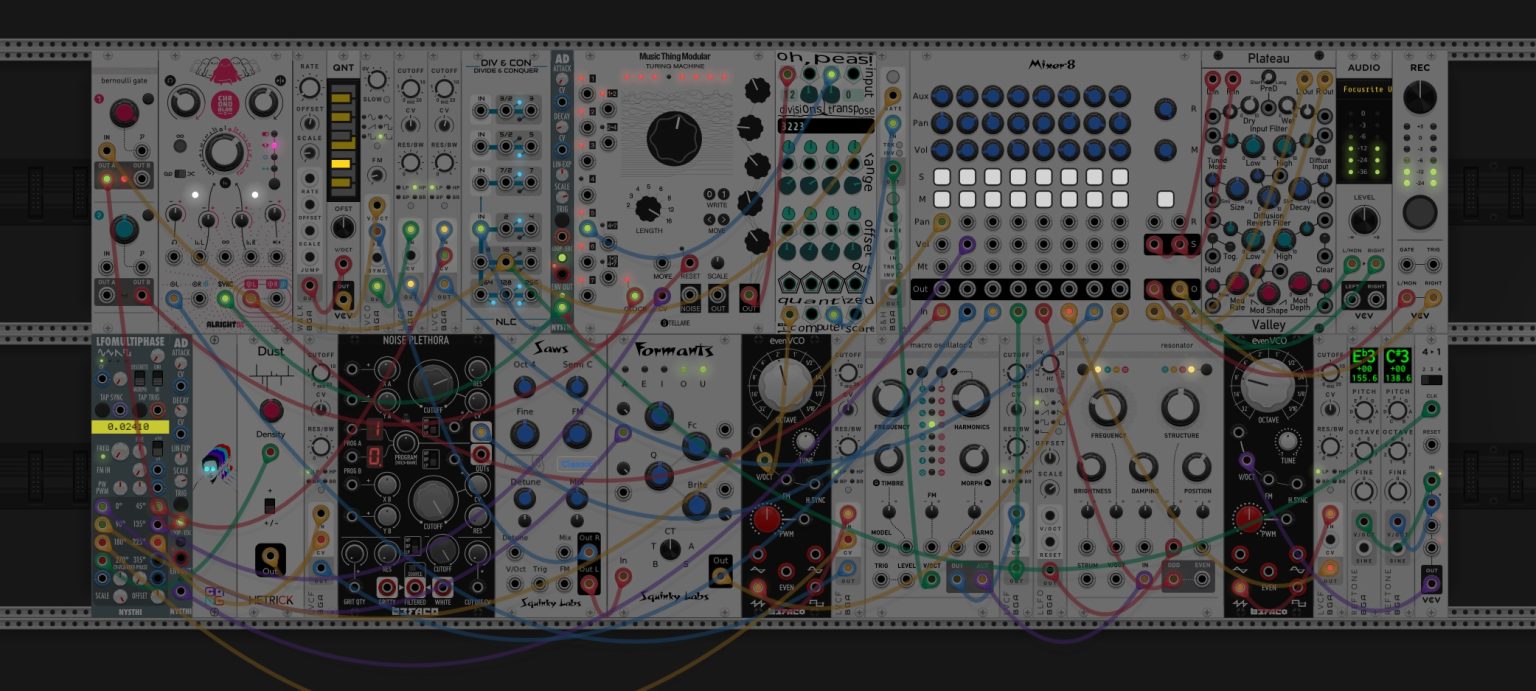Viewport: 1536px width, 691px height.
Task: Click the WRITE 0 button on Turing Machine
Action: pyautogui.click(x=708, y=194)
